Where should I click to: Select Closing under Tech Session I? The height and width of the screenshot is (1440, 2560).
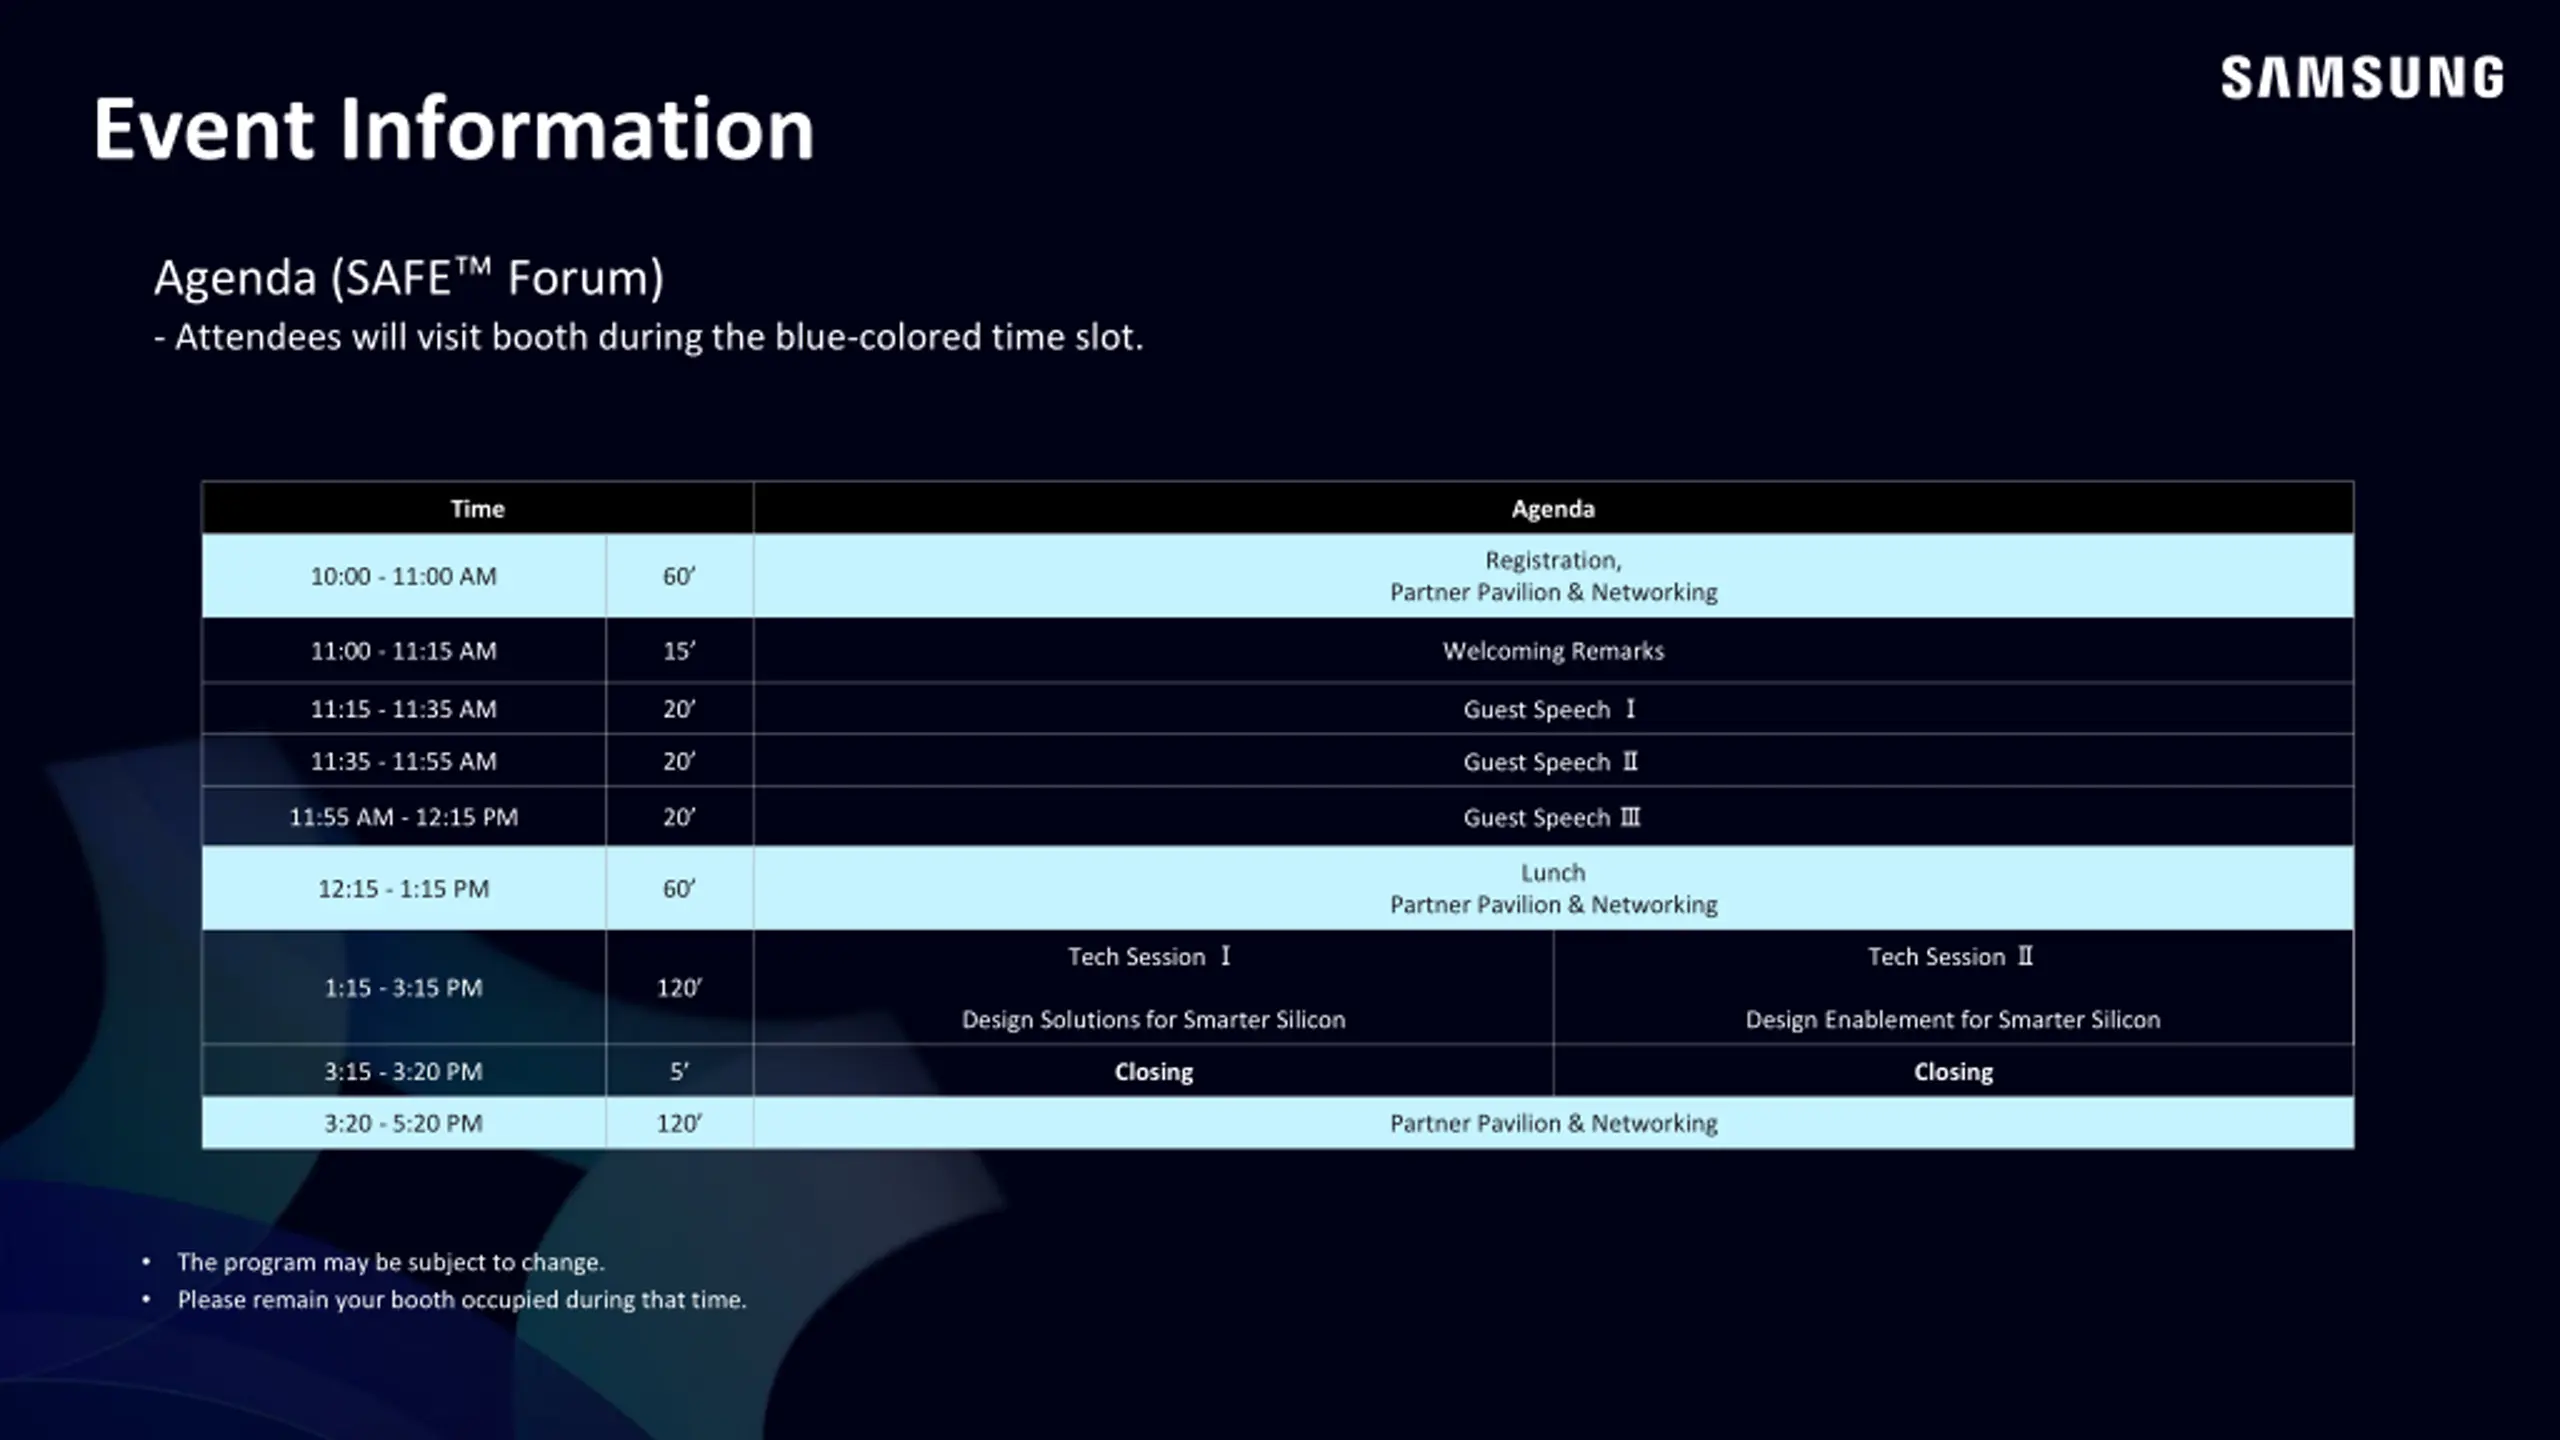pyautogui.click(x=1154, y=1071)
